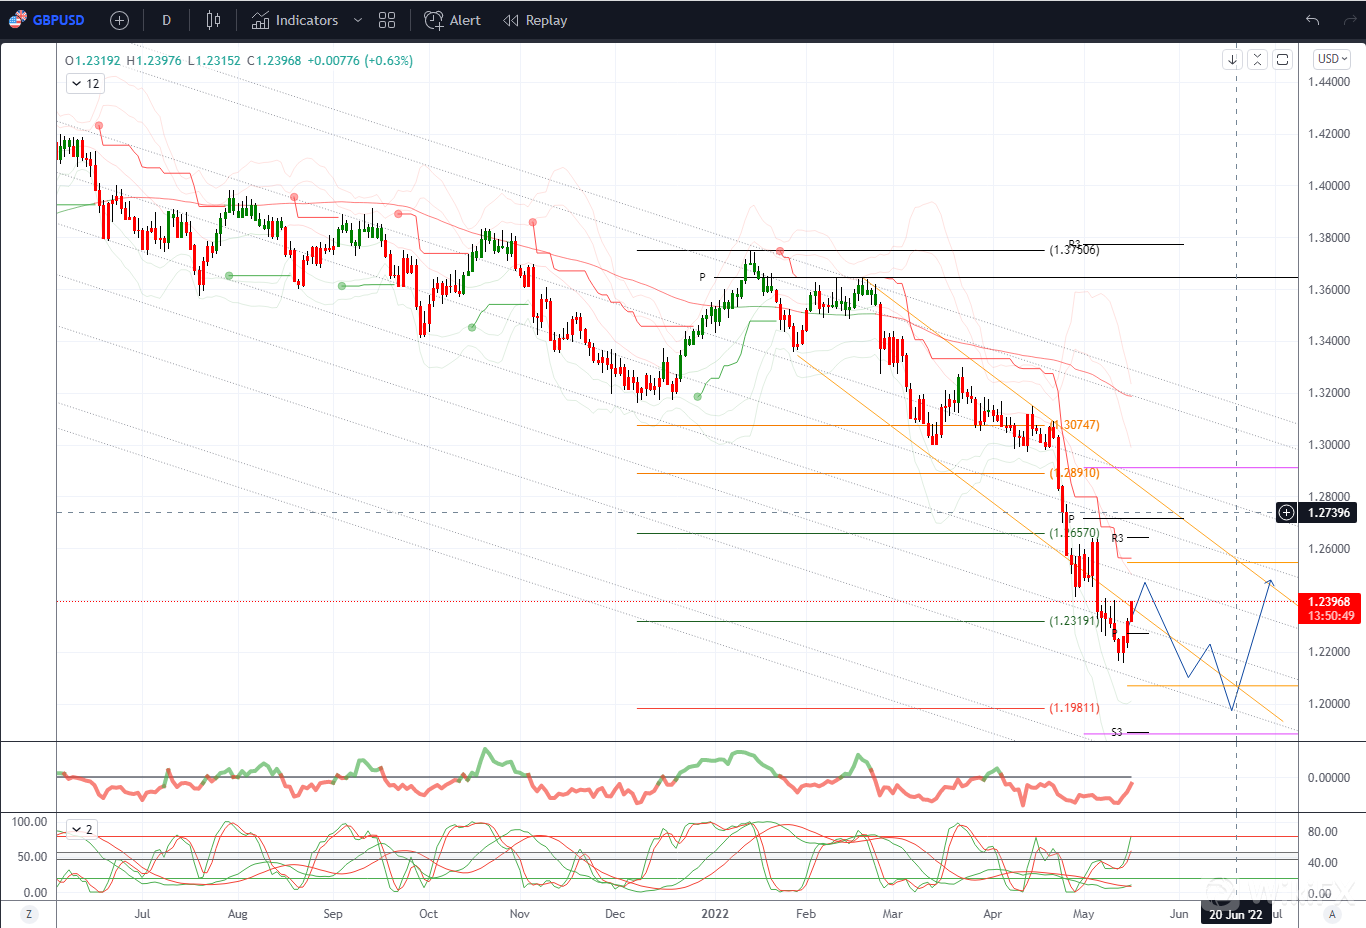Click the Z timezone button at bottom left

coord(28,914)
